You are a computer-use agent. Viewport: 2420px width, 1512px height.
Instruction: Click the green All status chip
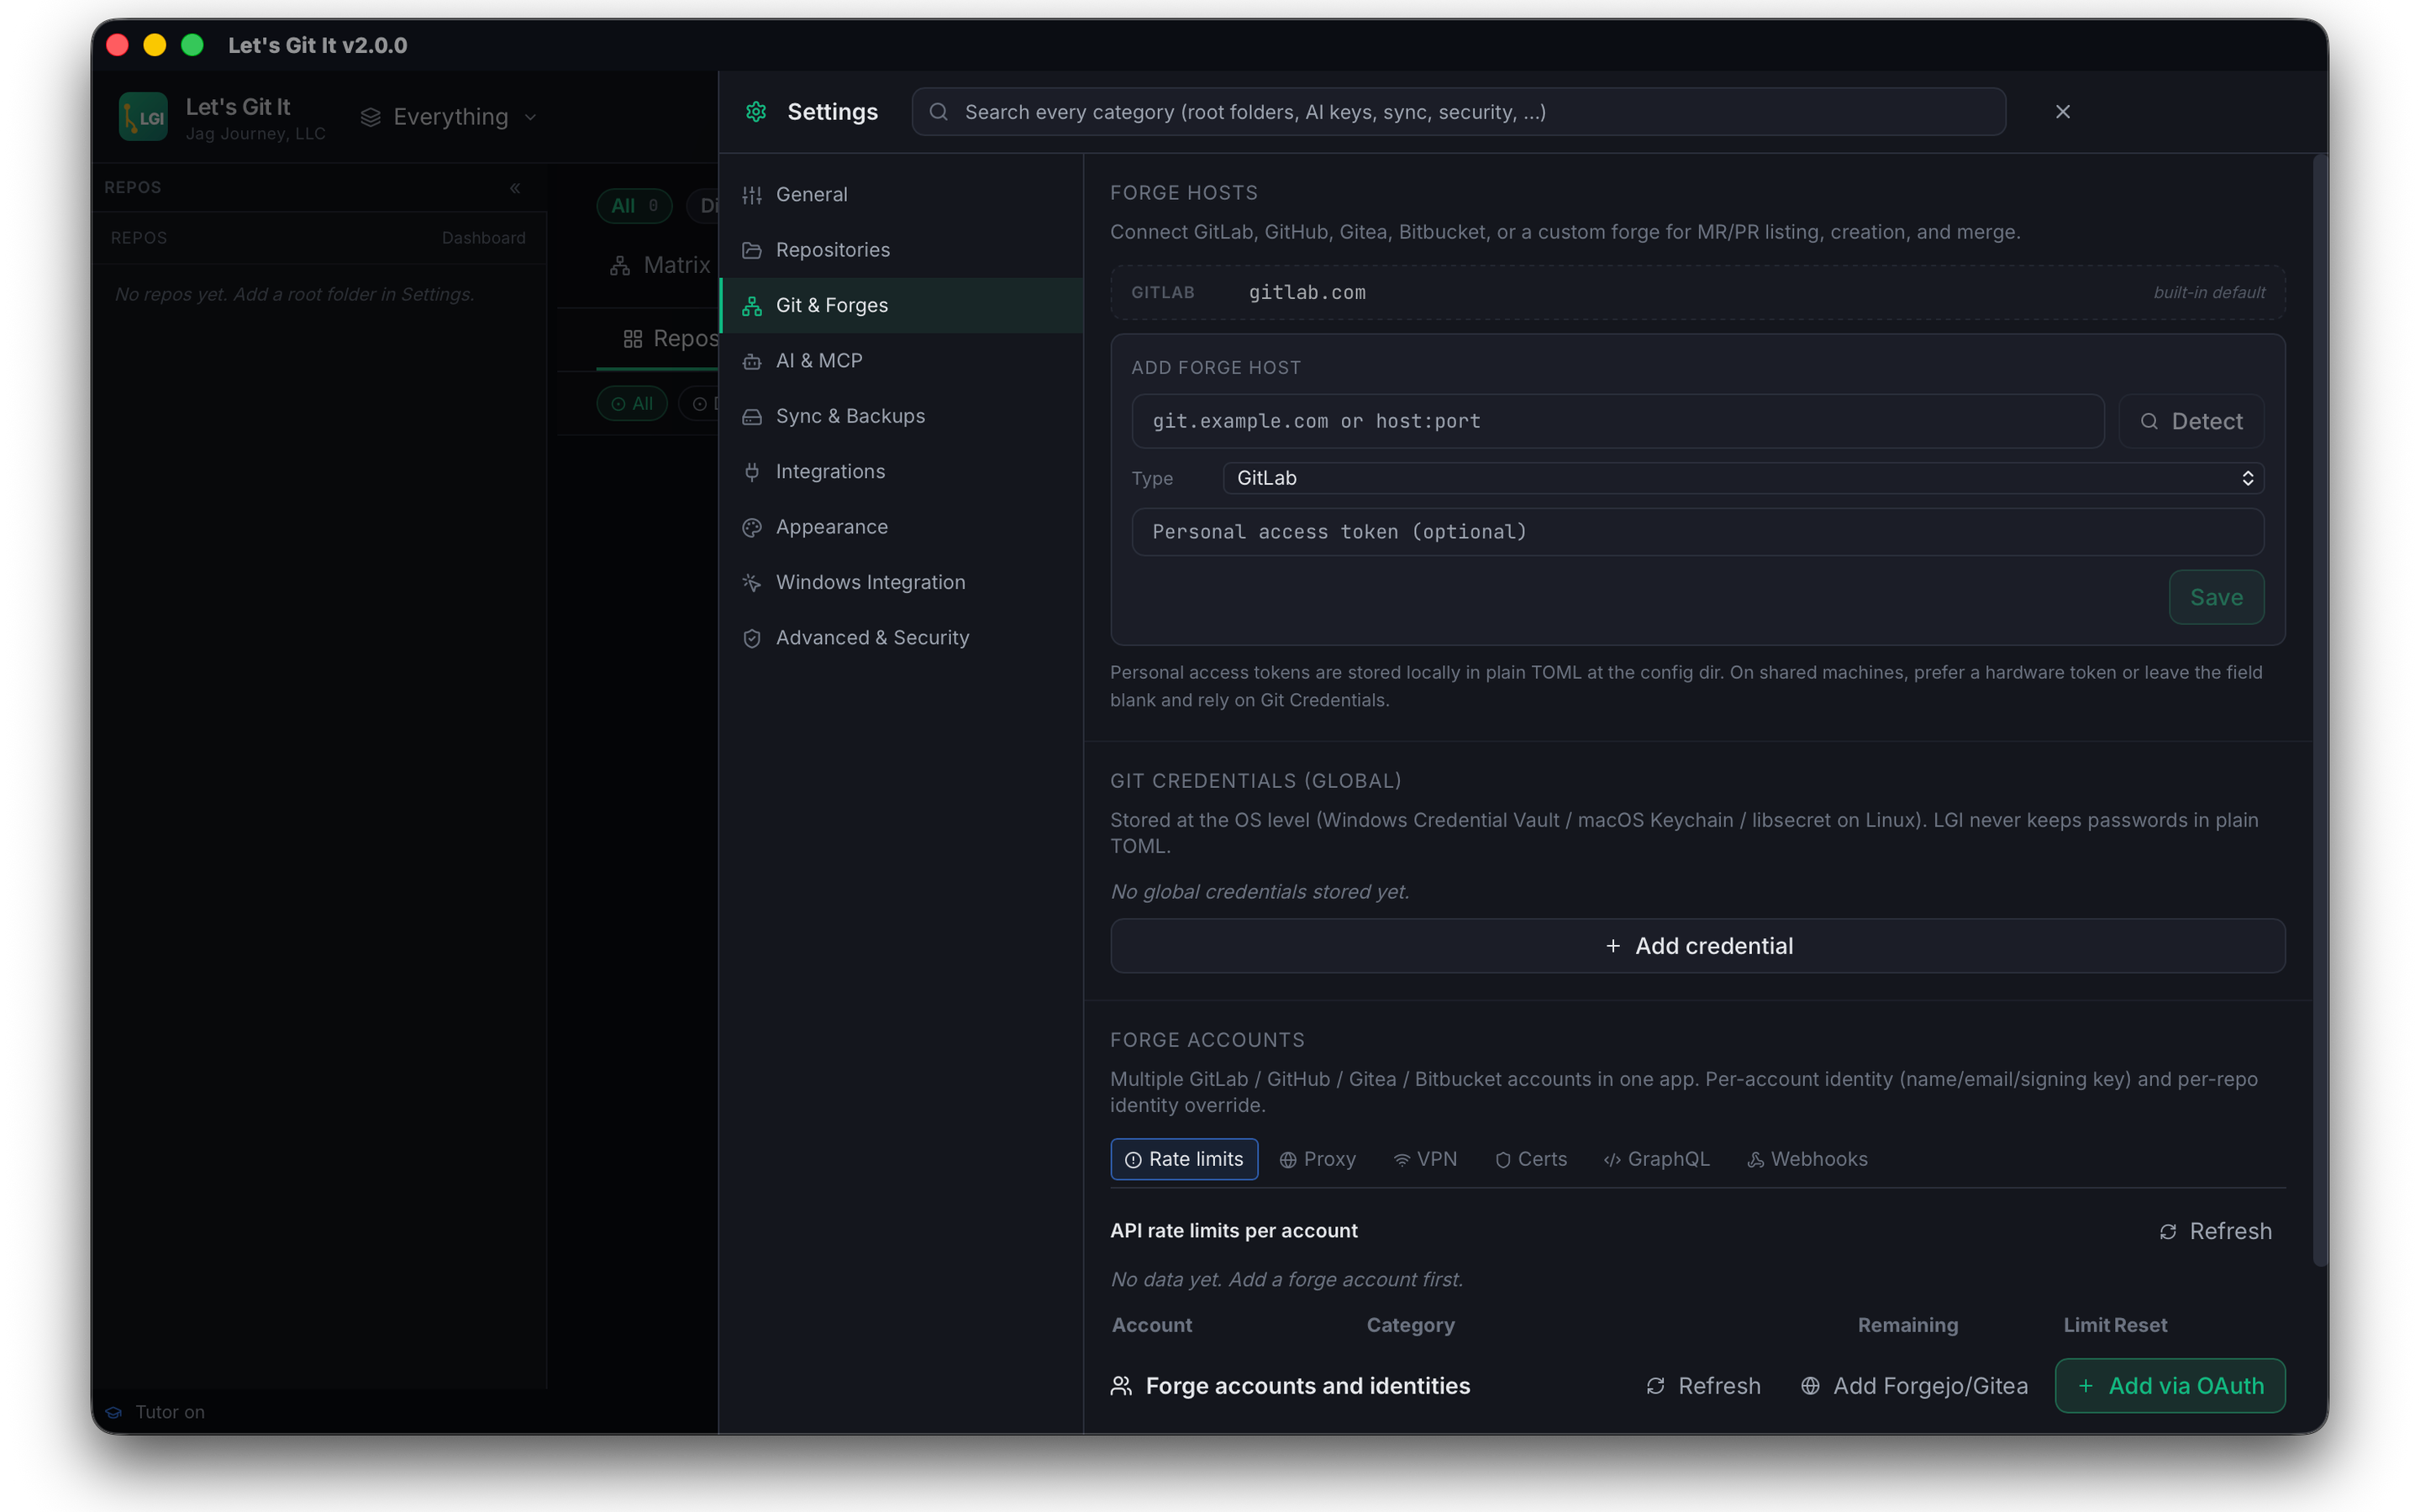(x=632, y=404)
